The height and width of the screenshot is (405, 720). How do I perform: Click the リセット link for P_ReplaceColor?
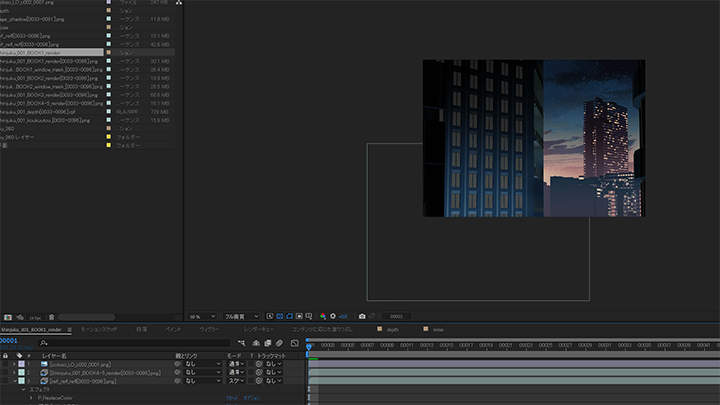coord(231,397)
